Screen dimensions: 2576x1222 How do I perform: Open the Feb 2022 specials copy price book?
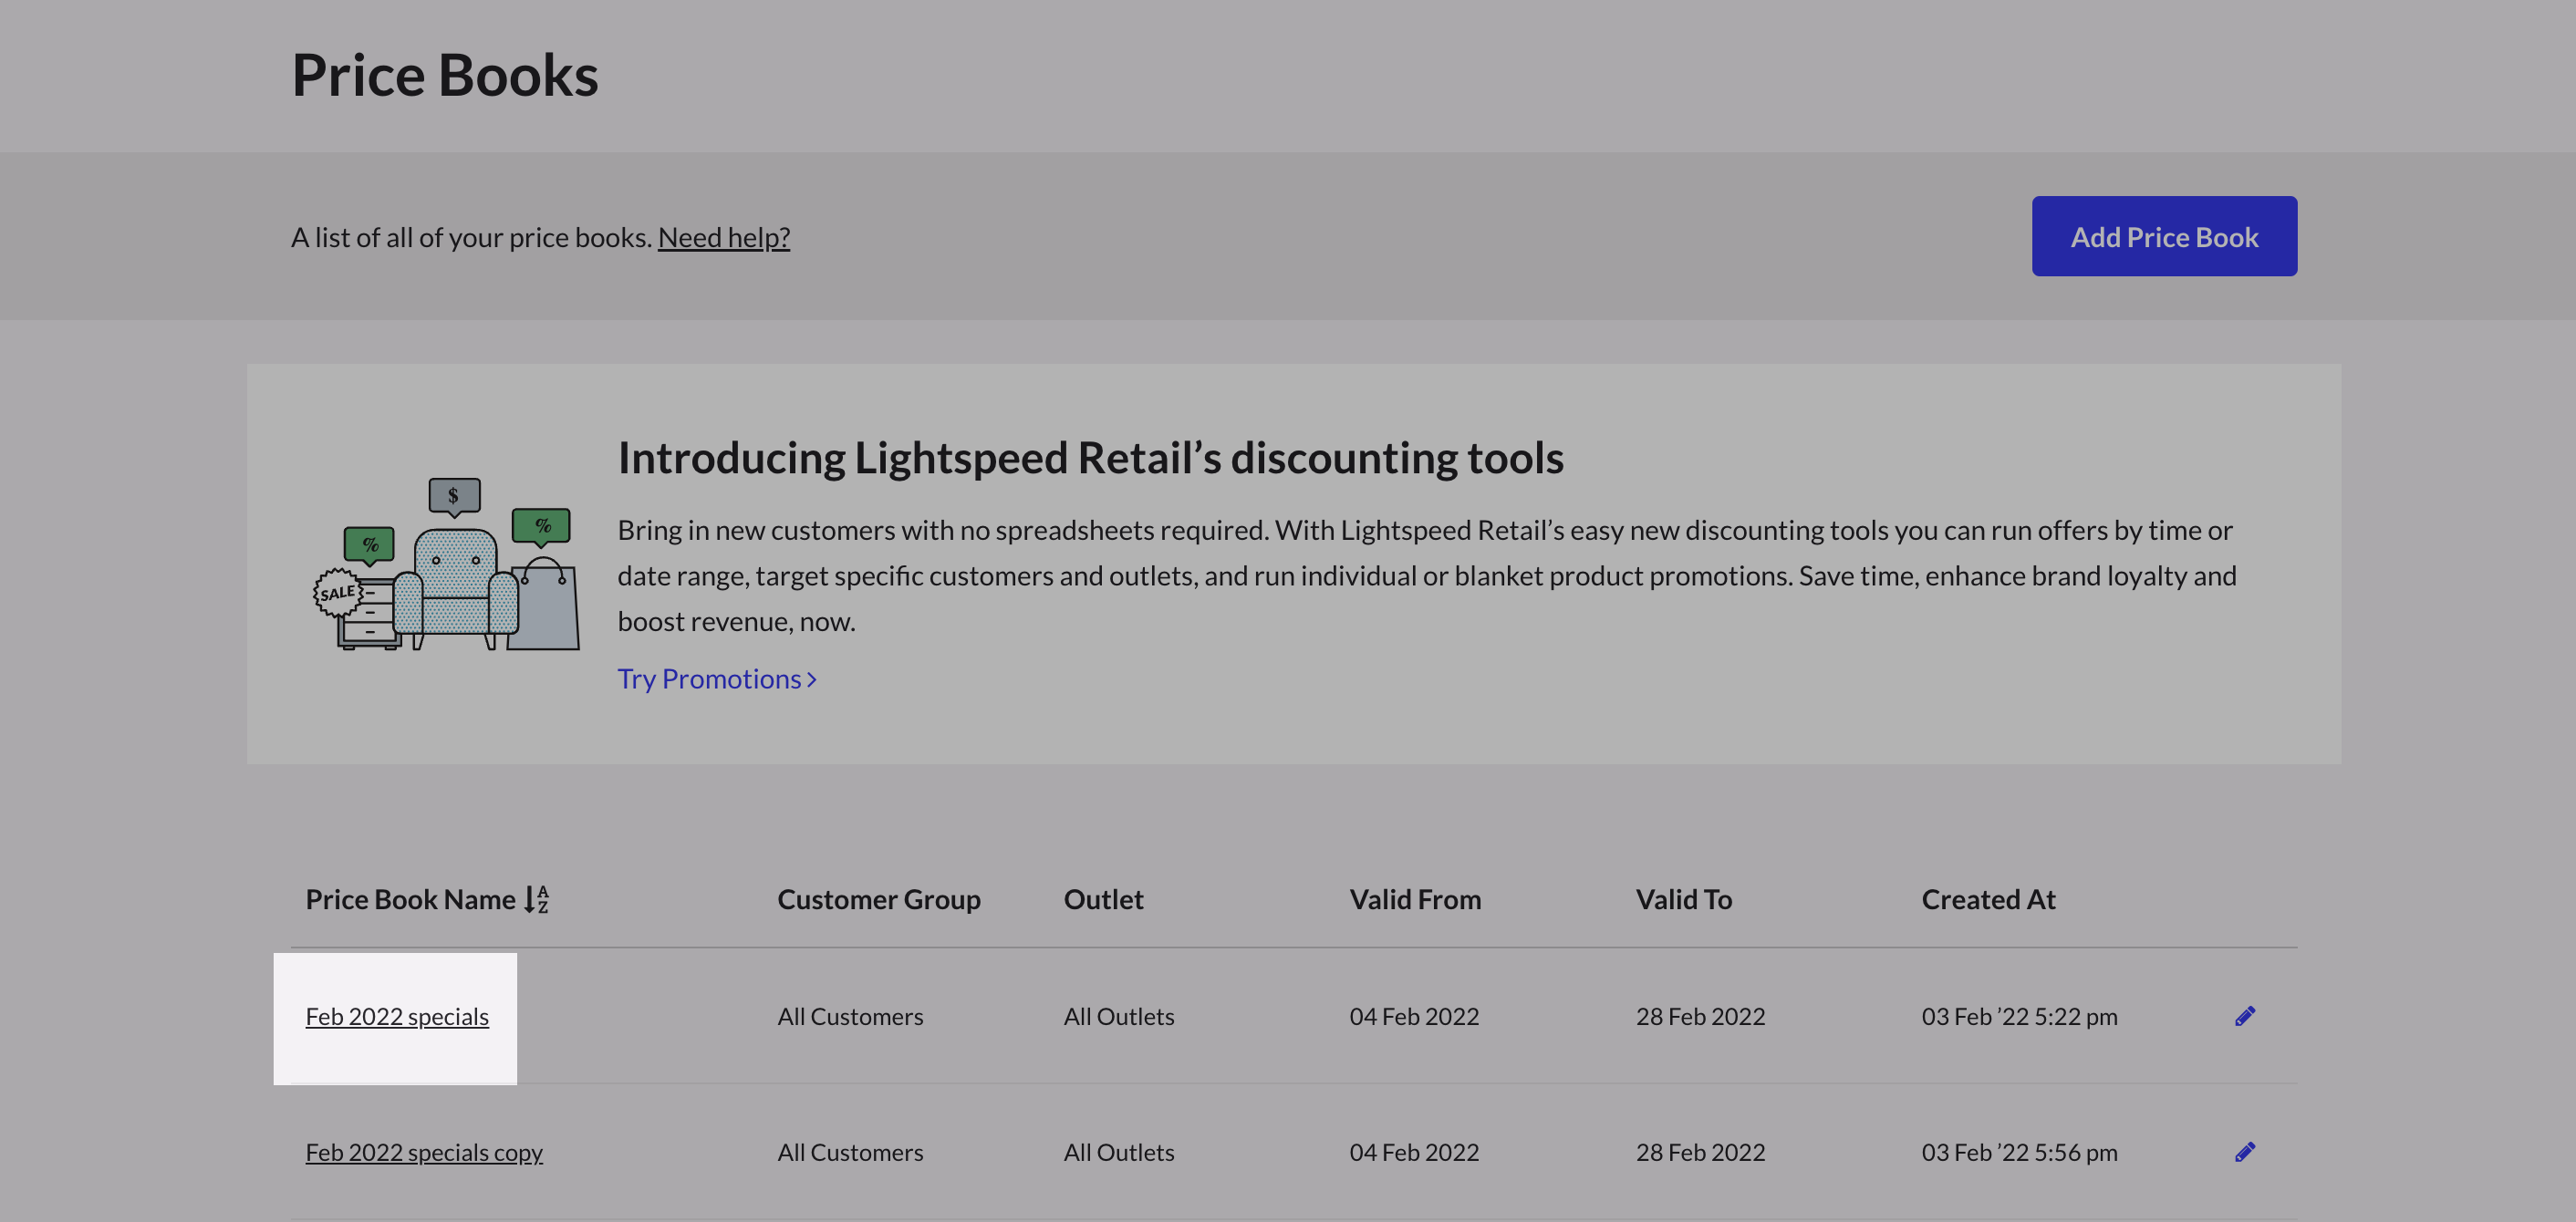tap(424, 1152)
